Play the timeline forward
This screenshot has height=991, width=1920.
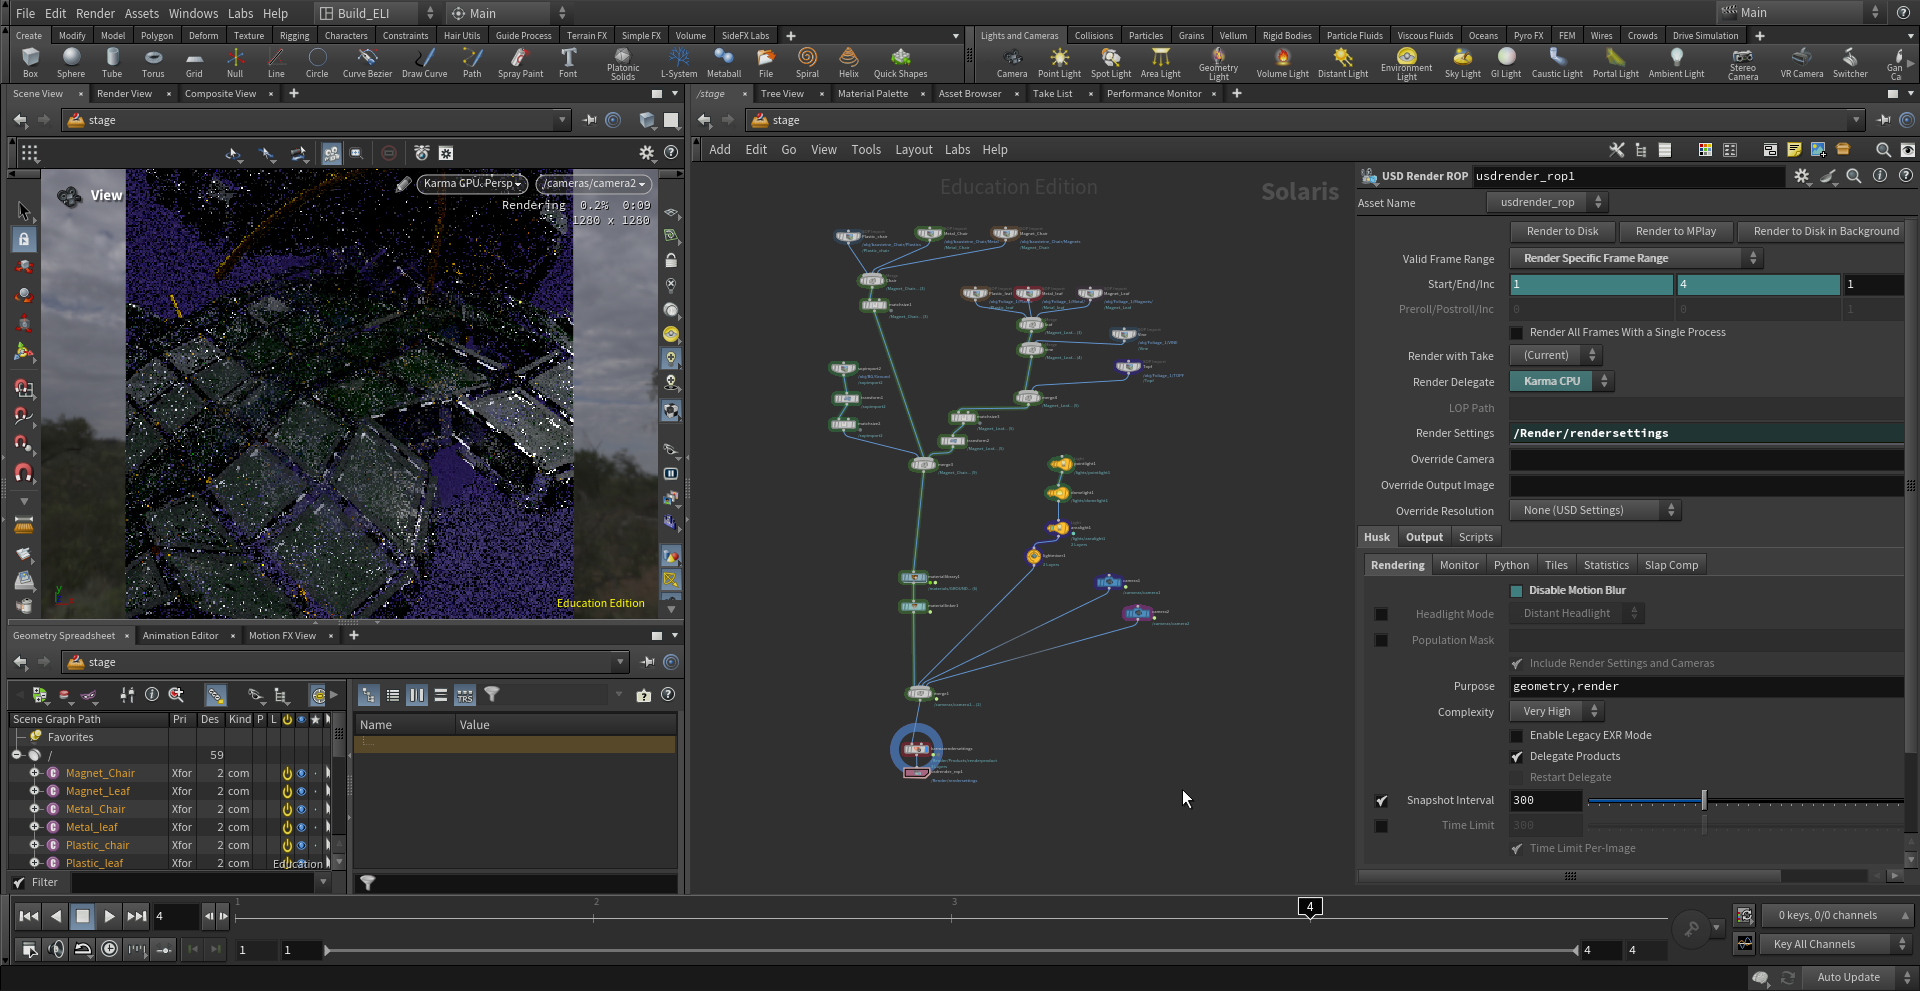coord(110,916)
